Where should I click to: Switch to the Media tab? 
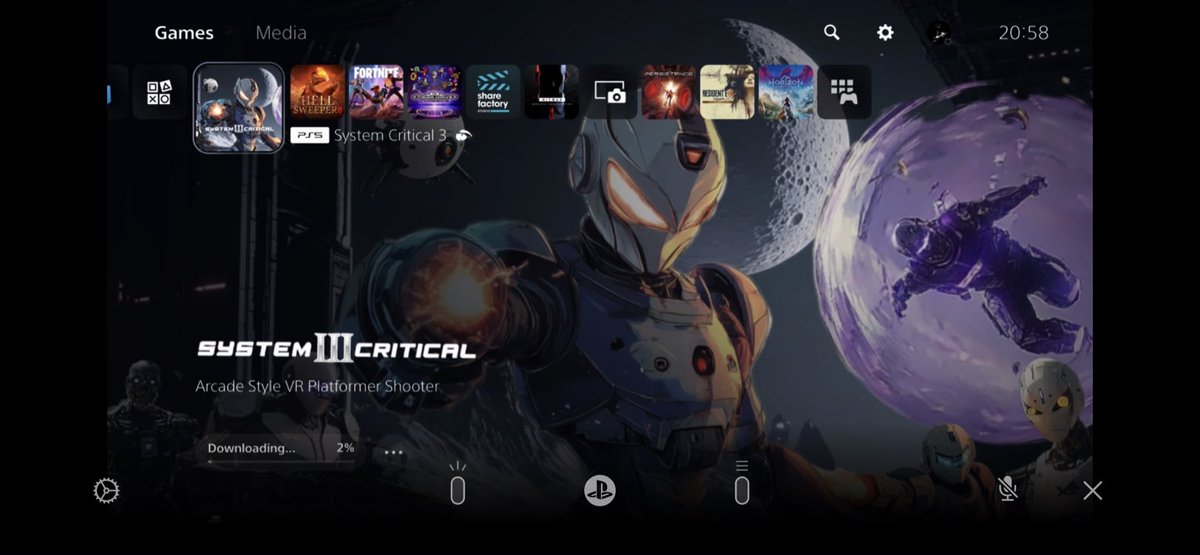tap(281, 33)
